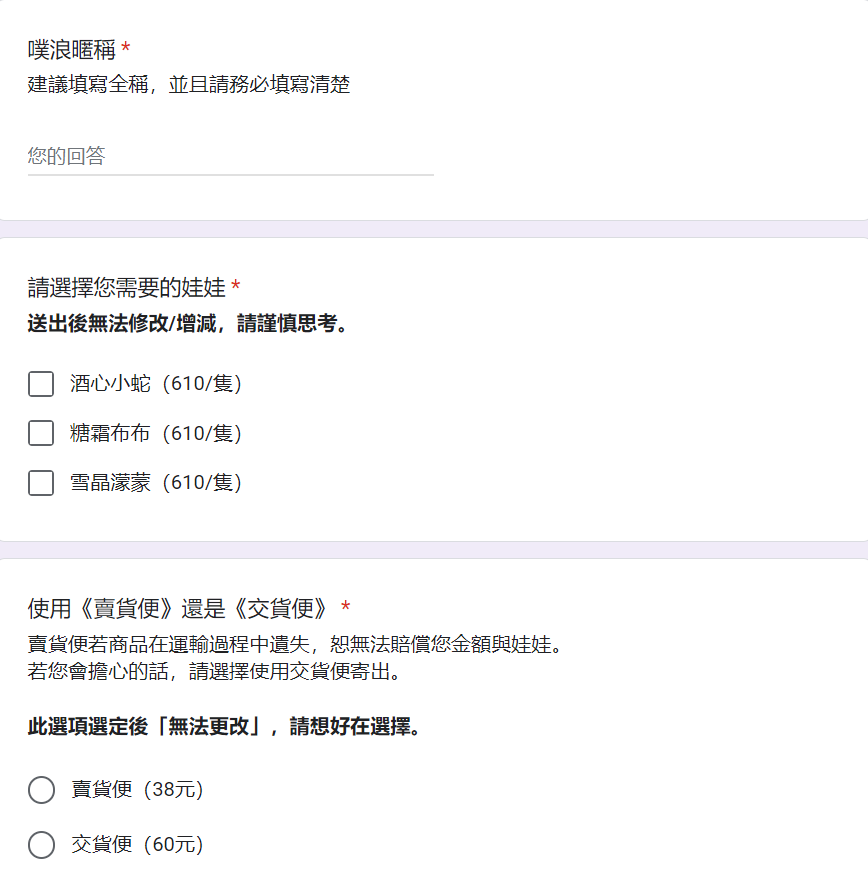The width and height of the screenshot is (868, 872).
Task: Enable the 雪晶濛蒙 checkbox
Action: pos(41,483)
